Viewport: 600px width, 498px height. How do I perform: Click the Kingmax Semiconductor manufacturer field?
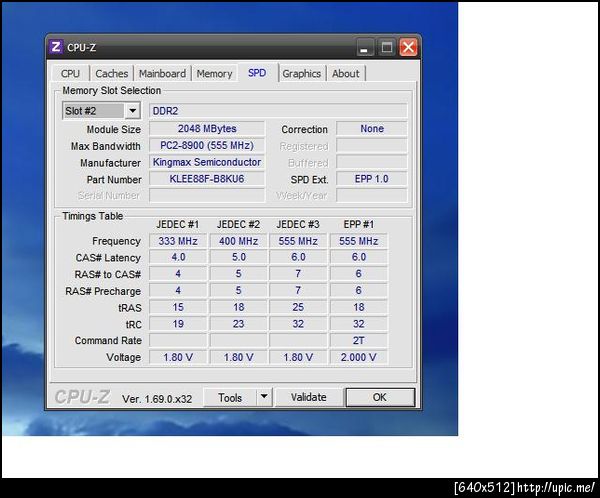(x=207, y=162)
